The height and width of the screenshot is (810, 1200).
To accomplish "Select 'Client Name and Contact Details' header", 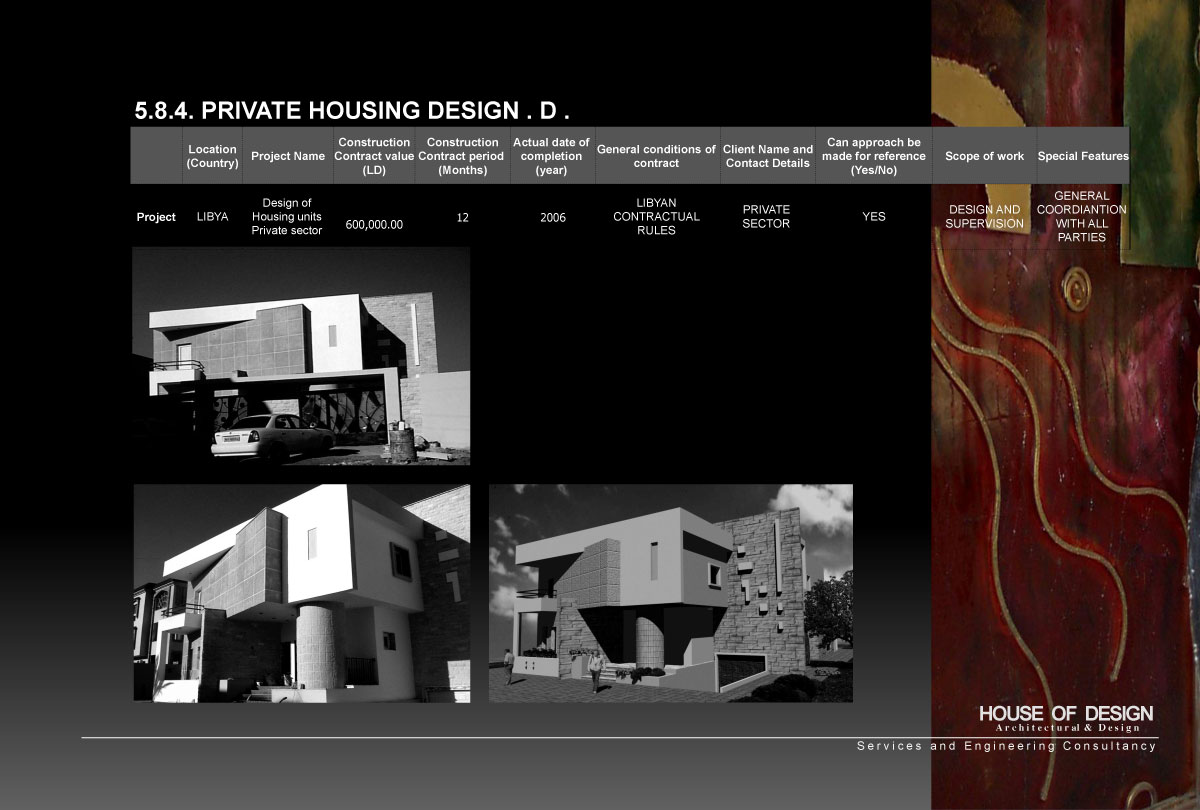I will point(768,156).
